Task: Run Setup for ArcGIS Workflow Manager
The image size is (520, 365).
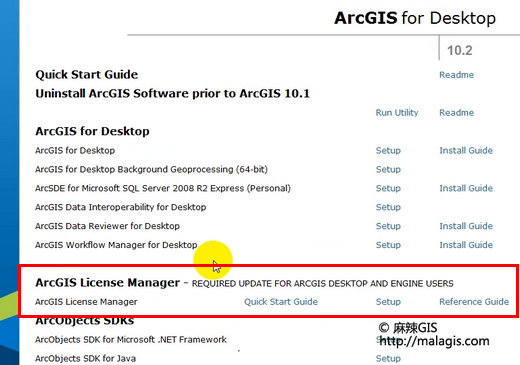Action: (x=388, y=245)
